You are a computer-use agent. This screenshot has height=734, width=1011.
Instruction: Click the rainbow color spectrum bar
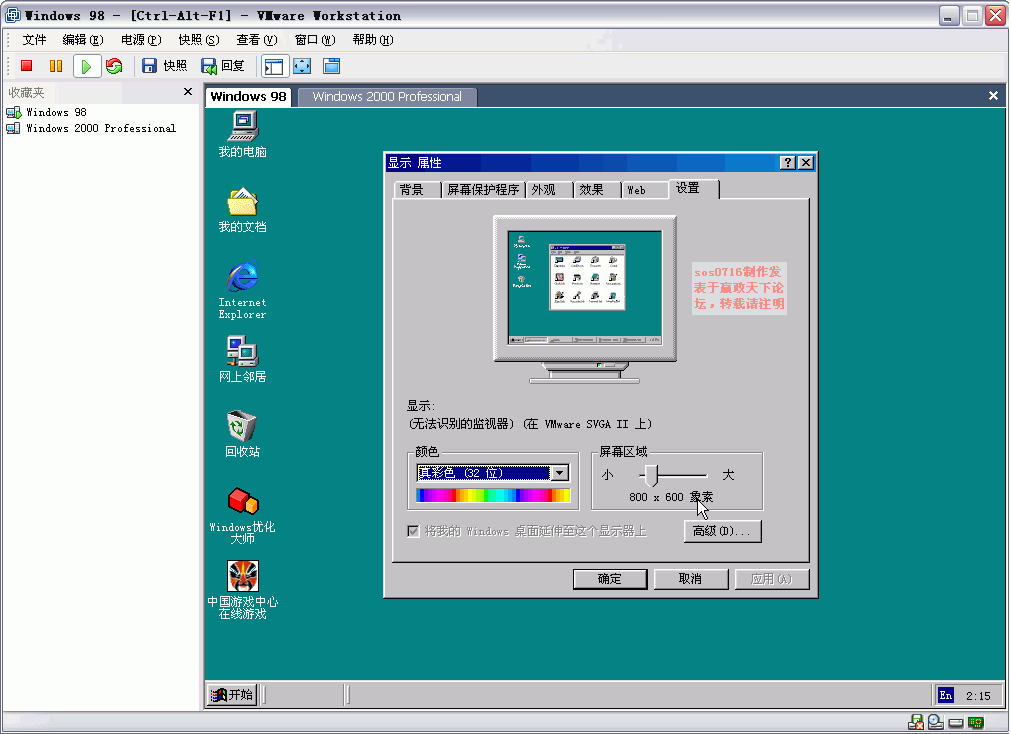coord(493,495)
